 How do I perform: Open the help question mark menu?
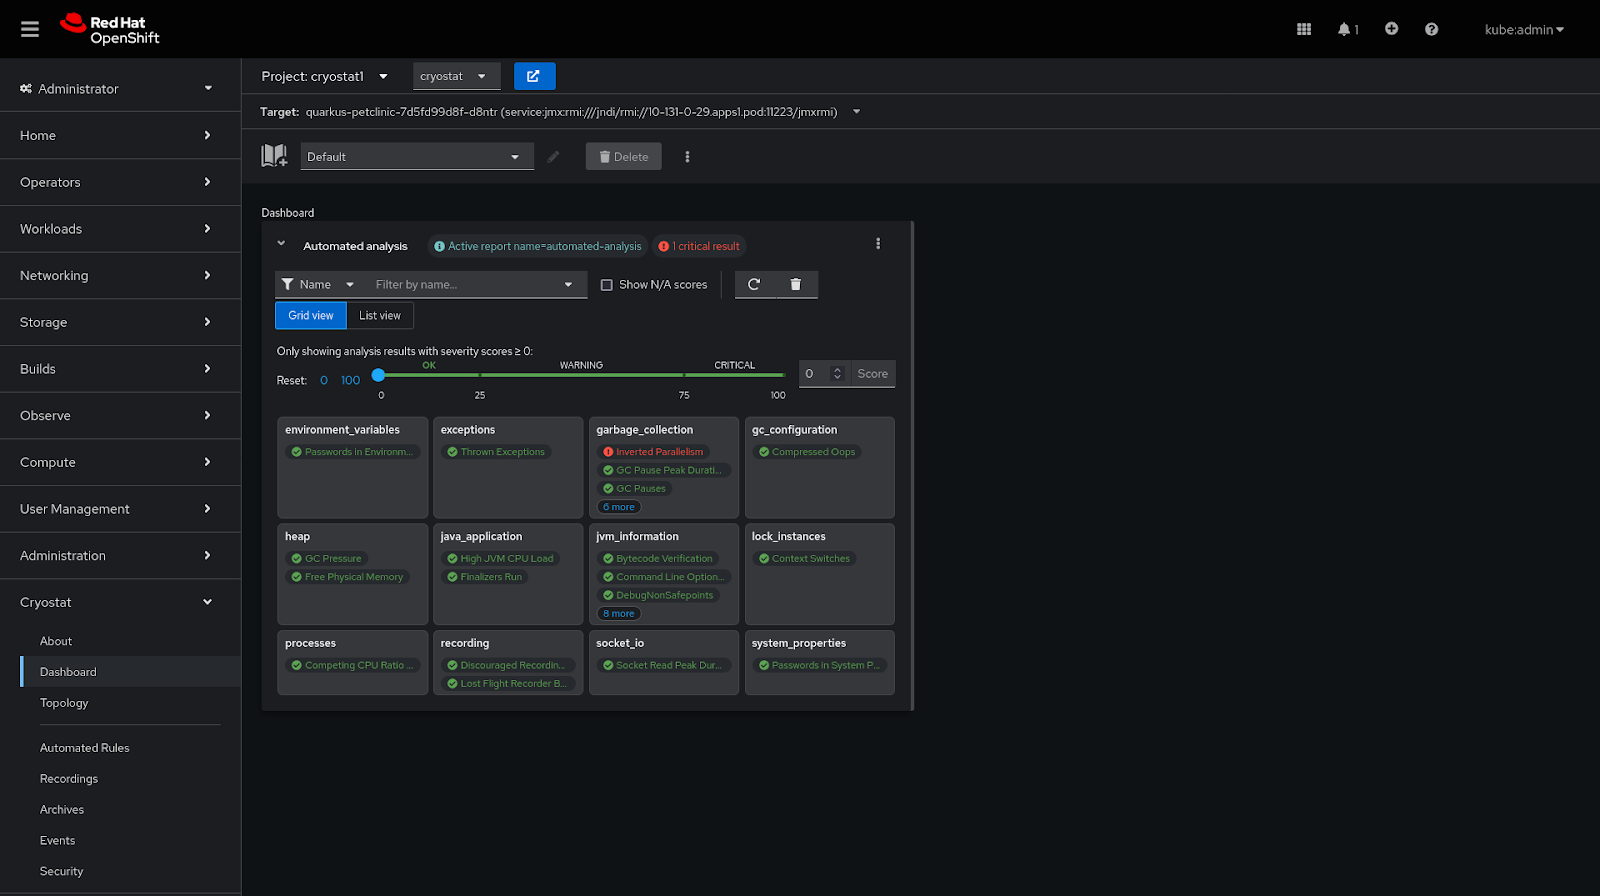1431,29
